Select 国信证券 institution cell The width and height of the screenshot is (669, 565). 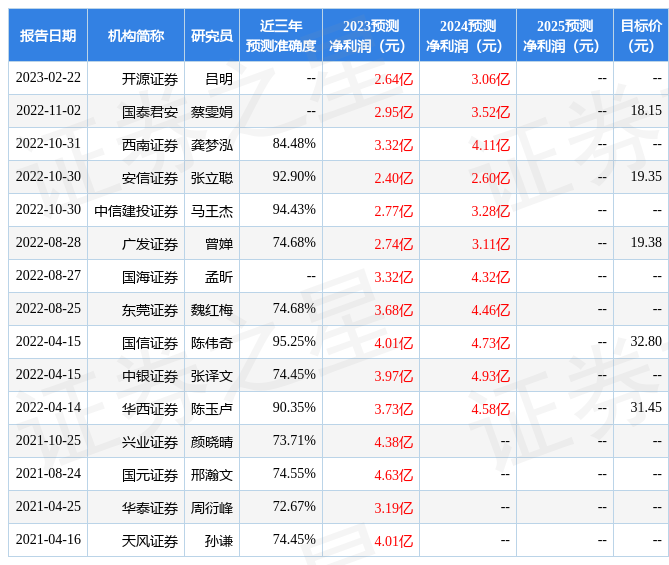(x=150, y=343)
